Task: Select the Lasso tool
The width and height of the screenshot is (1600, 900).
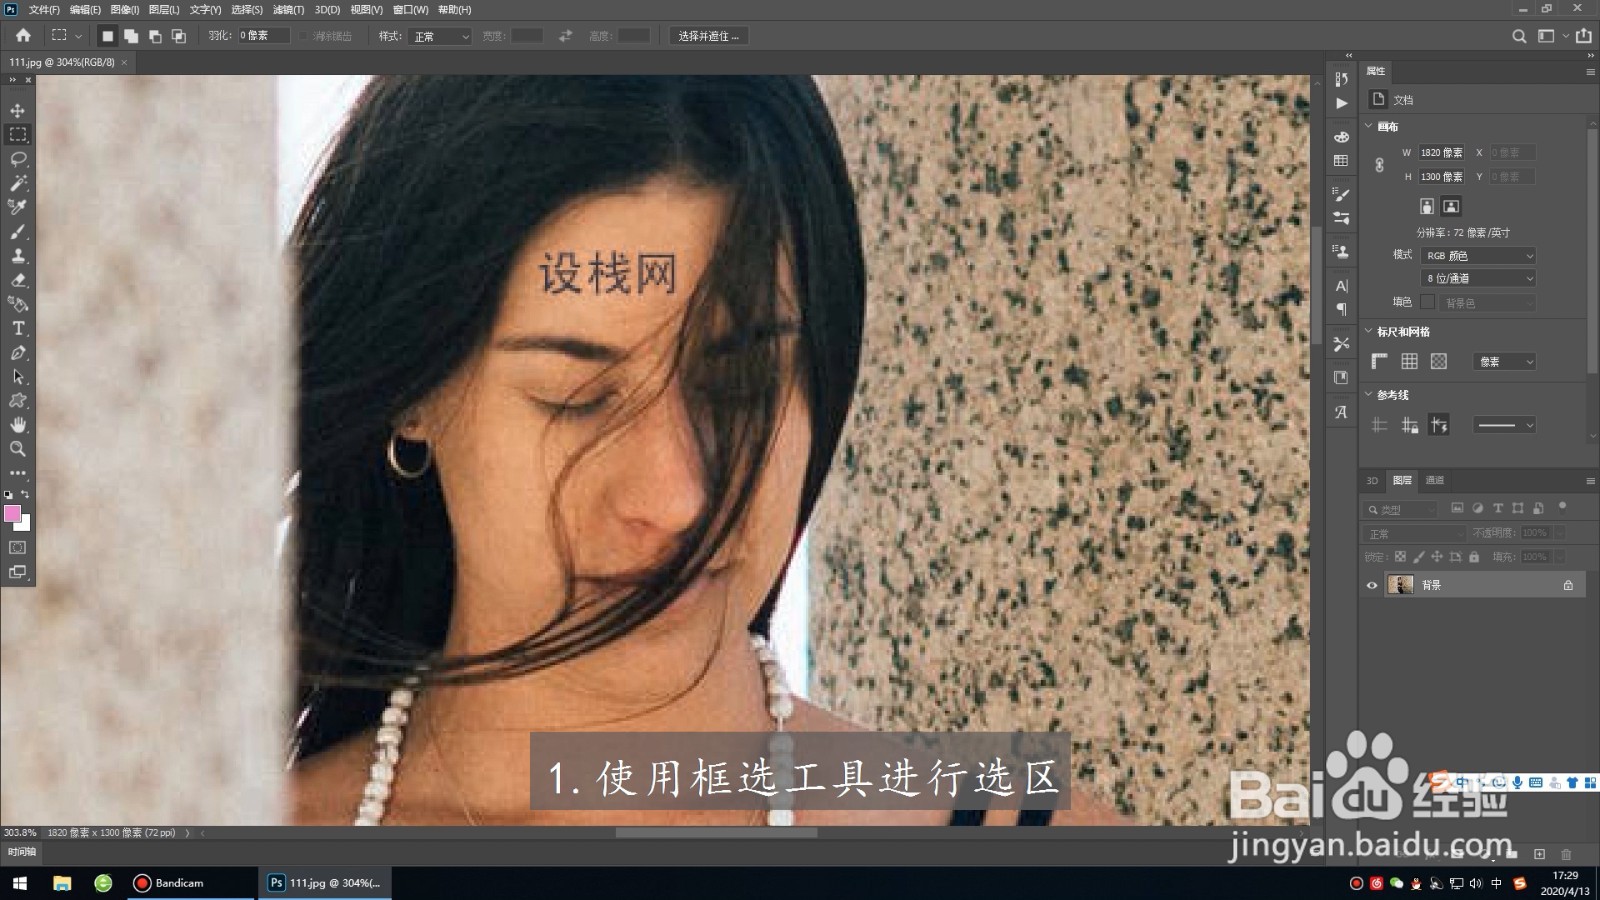Action: 18,159
